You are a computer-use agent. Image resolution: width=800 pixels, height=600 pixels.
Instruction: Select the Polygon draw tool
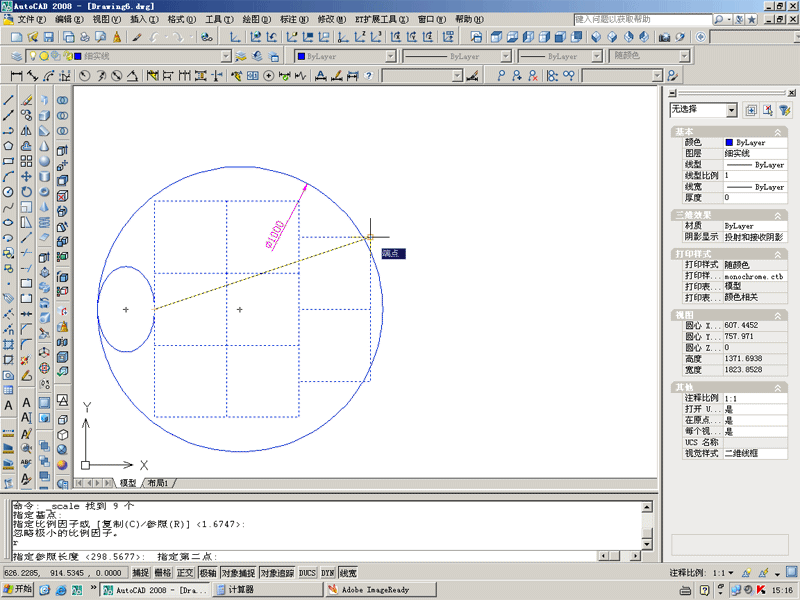[x=8, y=146]
